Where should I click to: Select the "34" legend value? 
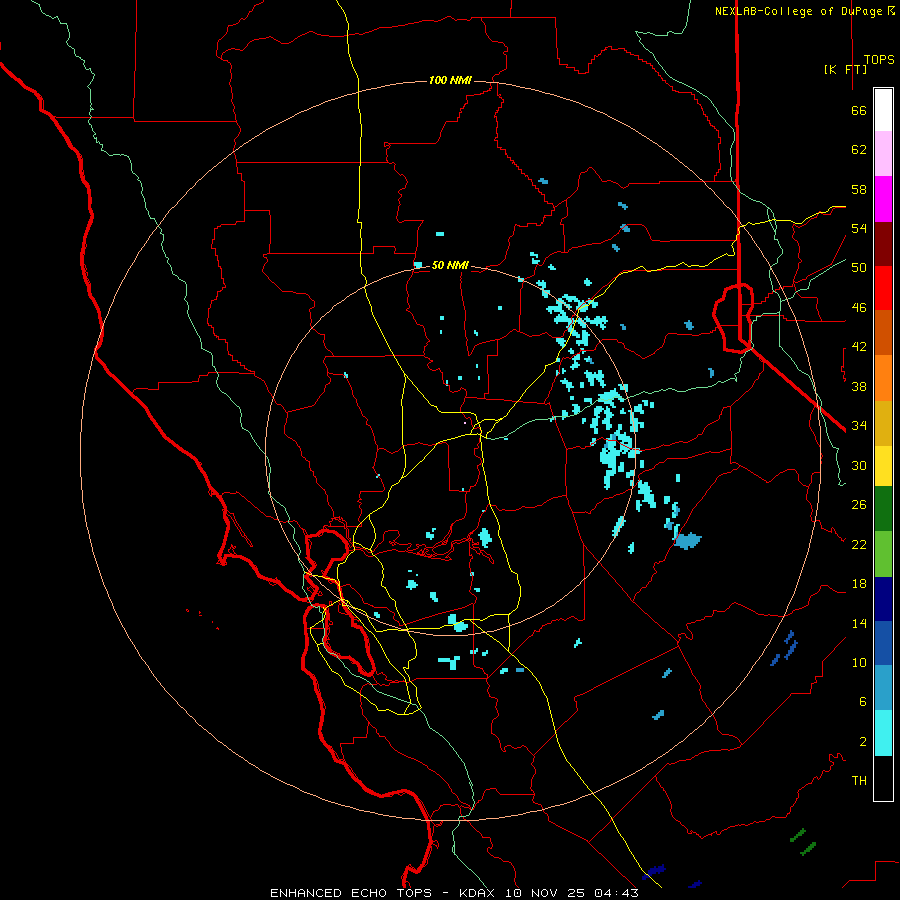(859, 426)
